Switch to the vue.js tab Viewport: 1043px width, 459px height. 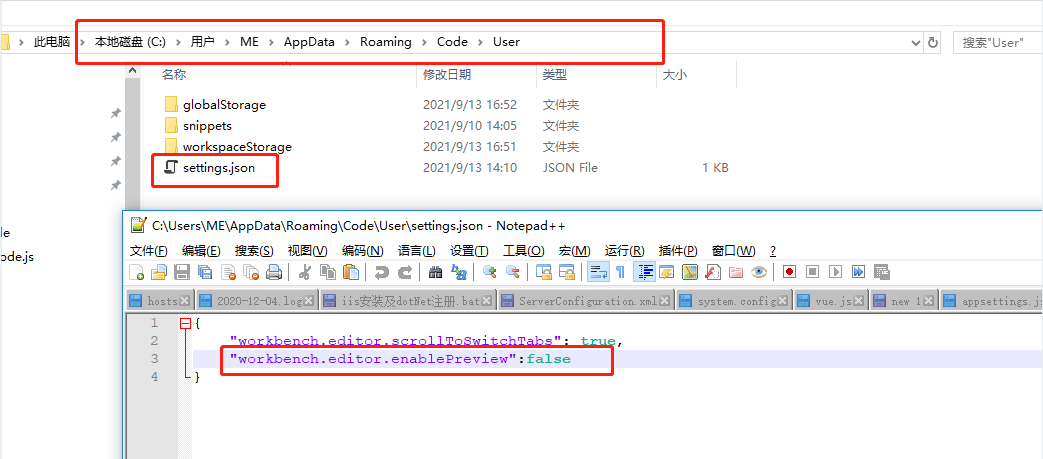point(831,301)
